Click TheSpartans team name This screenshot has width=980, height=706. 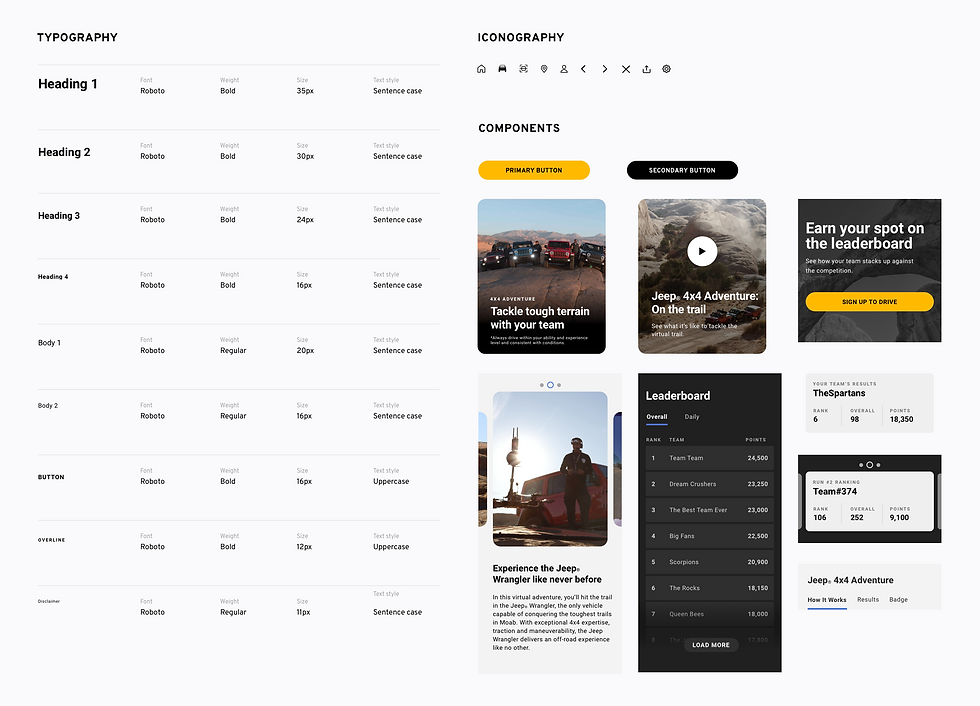click(x=839, y=393)
